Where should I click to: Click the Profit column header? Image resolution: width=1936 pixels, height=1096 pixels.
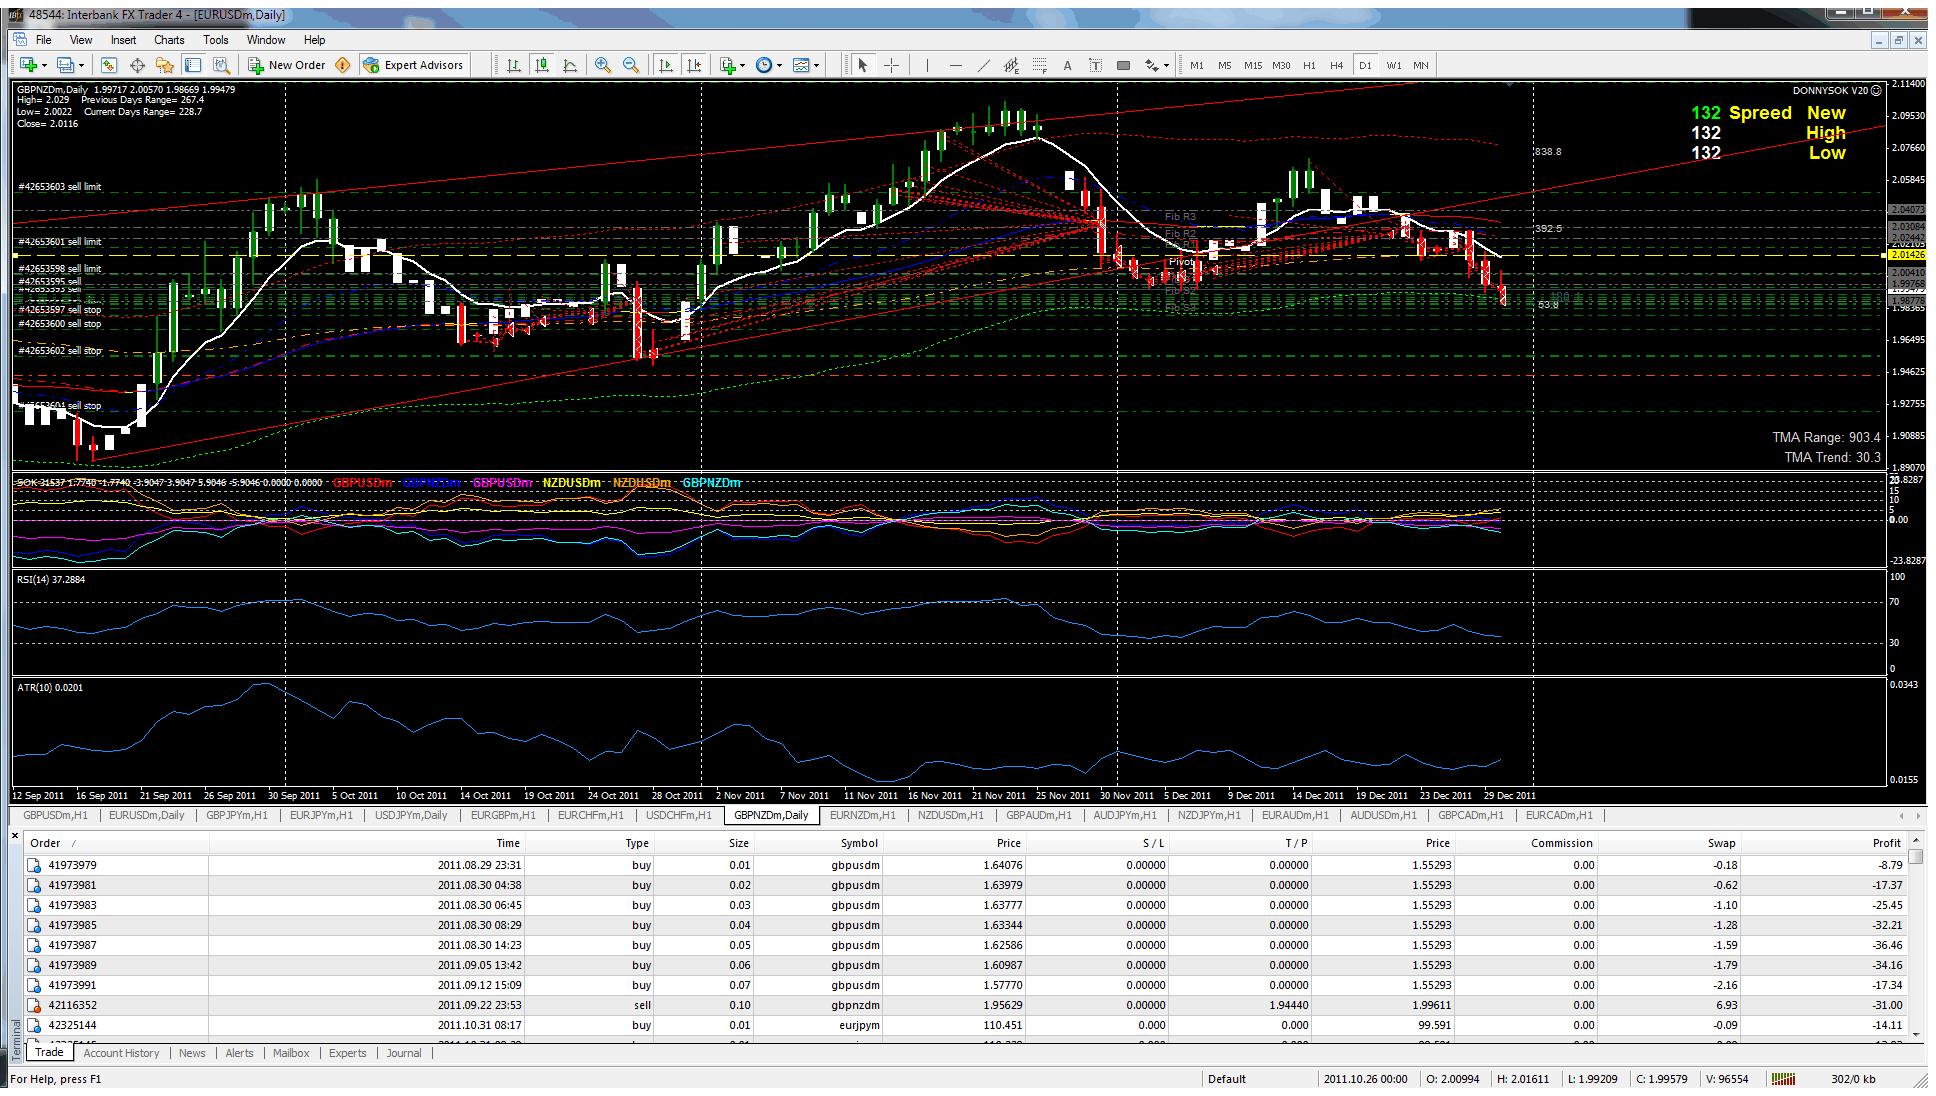click(x=1886, y=843)
